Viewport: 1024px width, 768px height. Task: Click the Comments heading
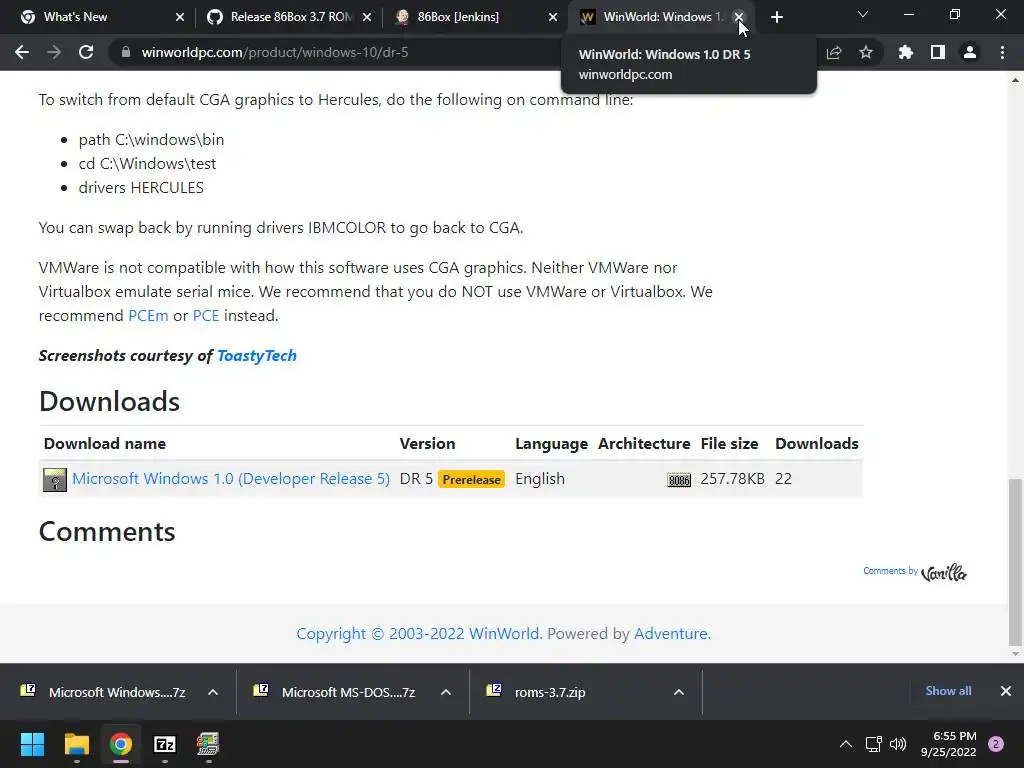(x=107, y=532)
